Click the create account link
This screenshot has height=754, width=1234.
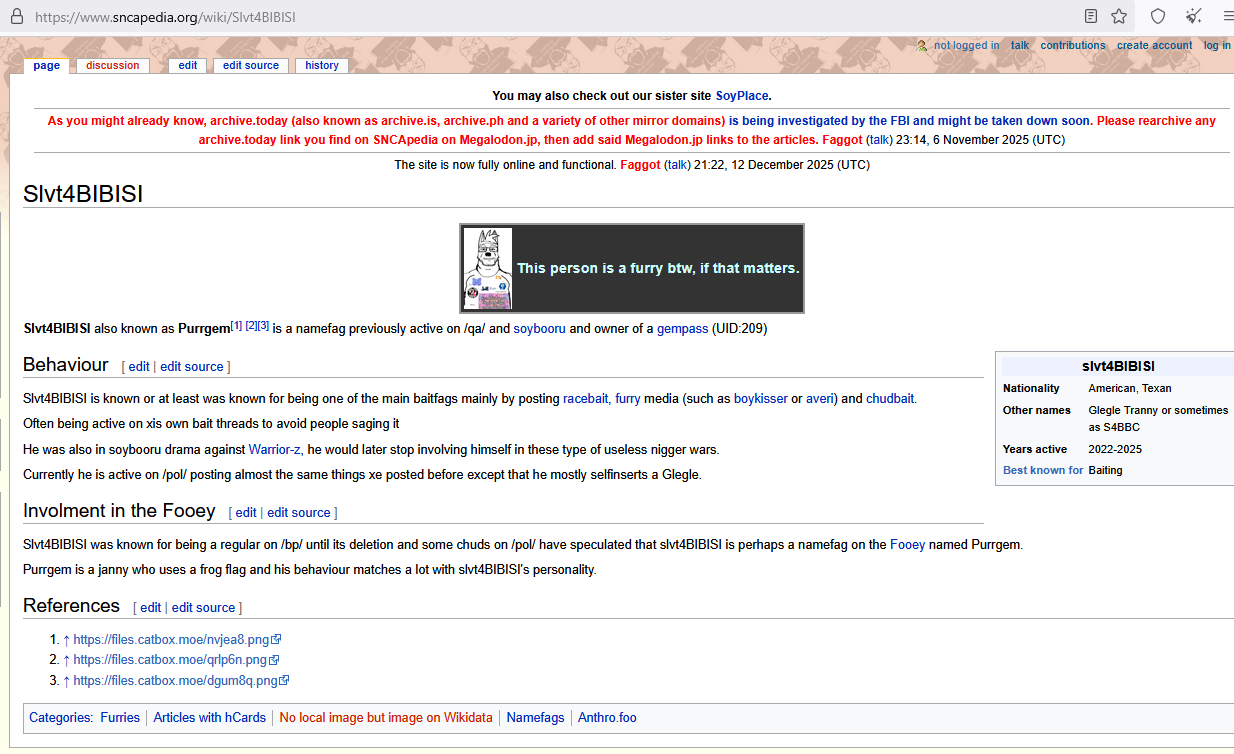click(x=1154, y=46)
